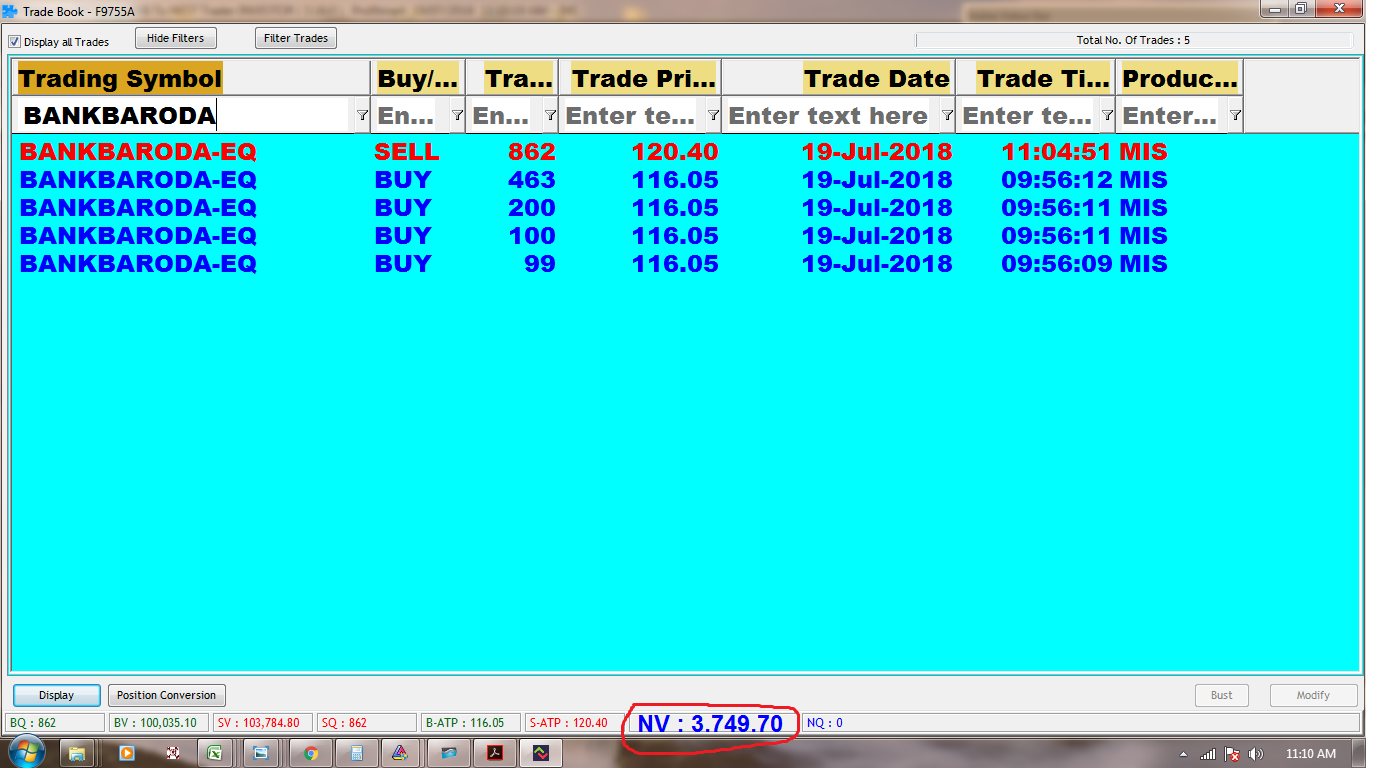Open Google Chrome from the taskbar

tap(311, 753)
